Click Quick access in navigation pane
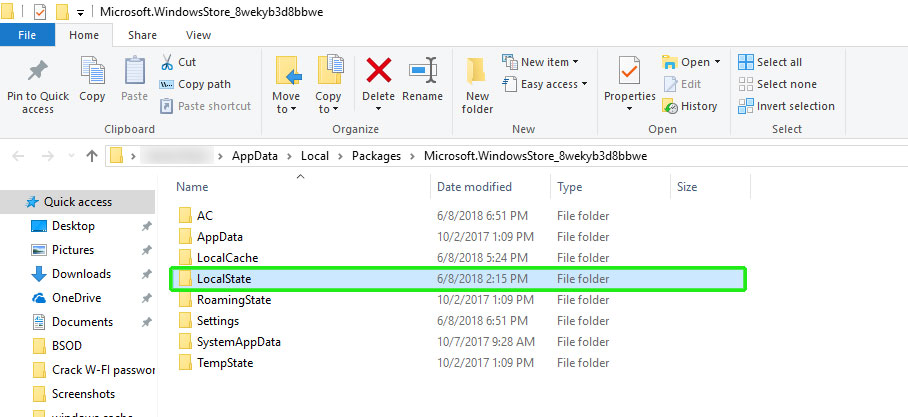This screenshot has height=417, width=908. [78, 202]
